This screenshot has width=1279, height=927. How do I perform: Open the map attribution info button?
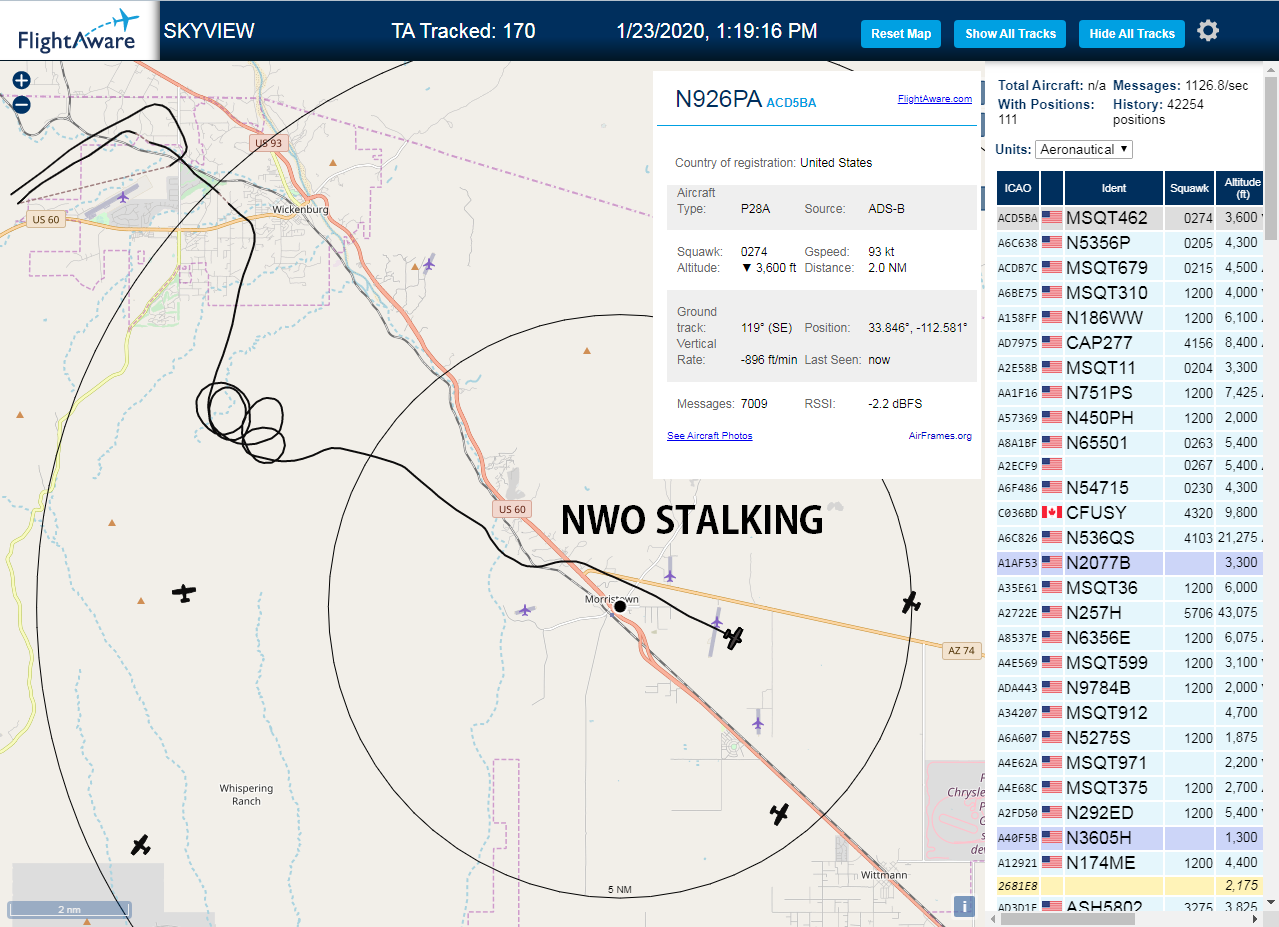coord(964,906)
